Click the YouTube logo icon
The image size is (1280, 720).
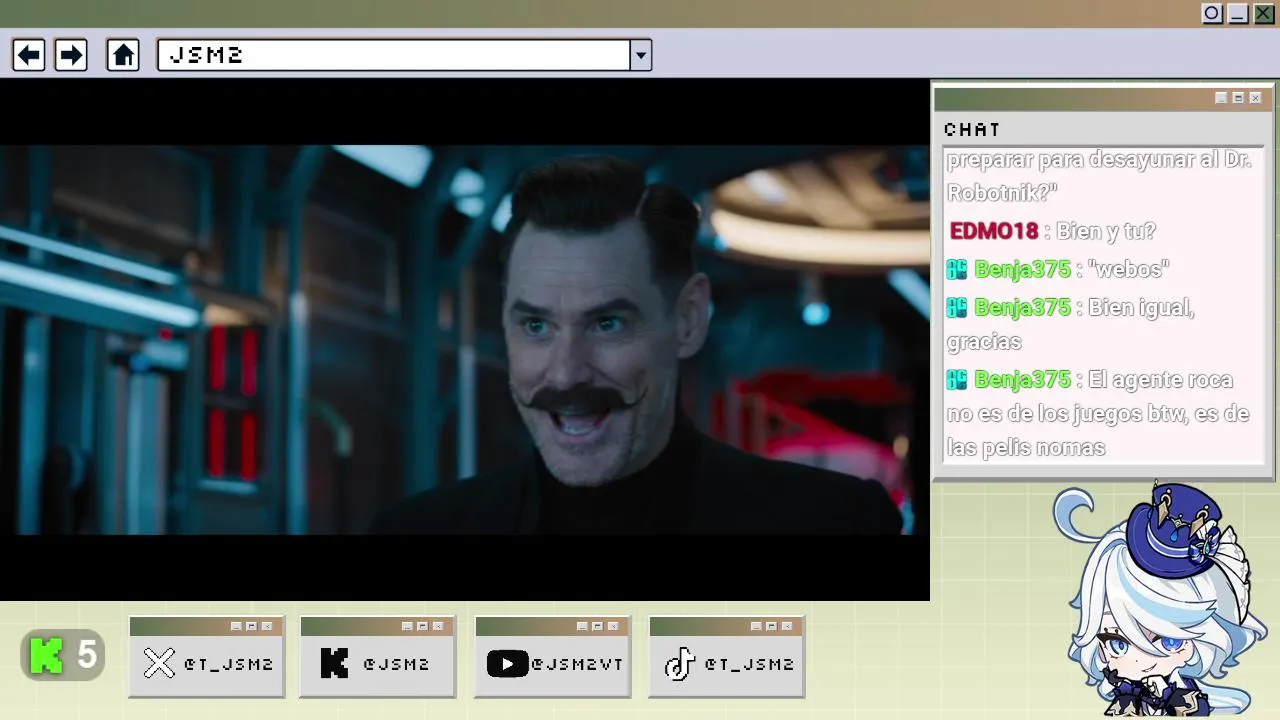507,663
